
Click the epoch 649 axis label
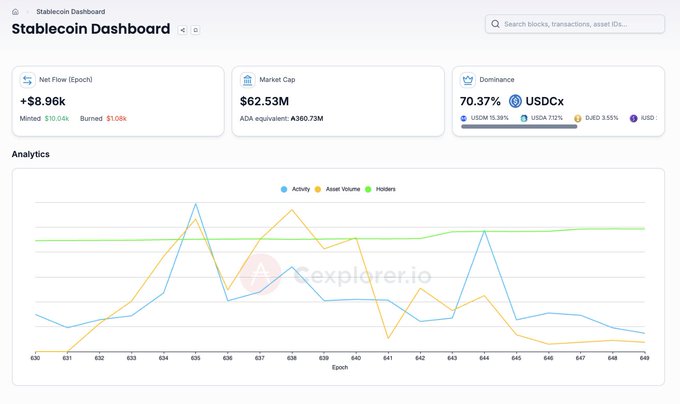pyautogui.click(x=644, y=358)
